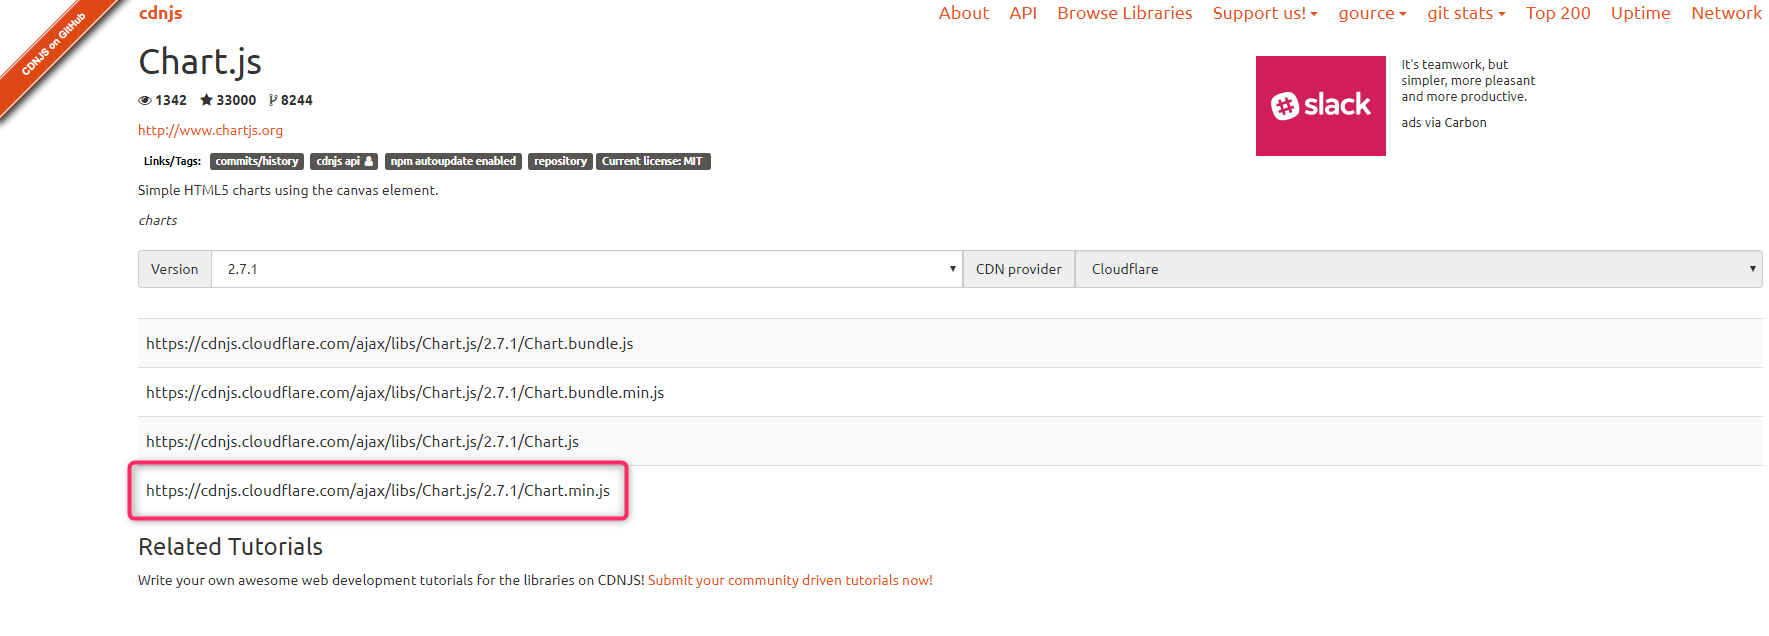Open the cdnjs api tag
This screenshot has width=1769, height=636.
(x=343, y=161)
